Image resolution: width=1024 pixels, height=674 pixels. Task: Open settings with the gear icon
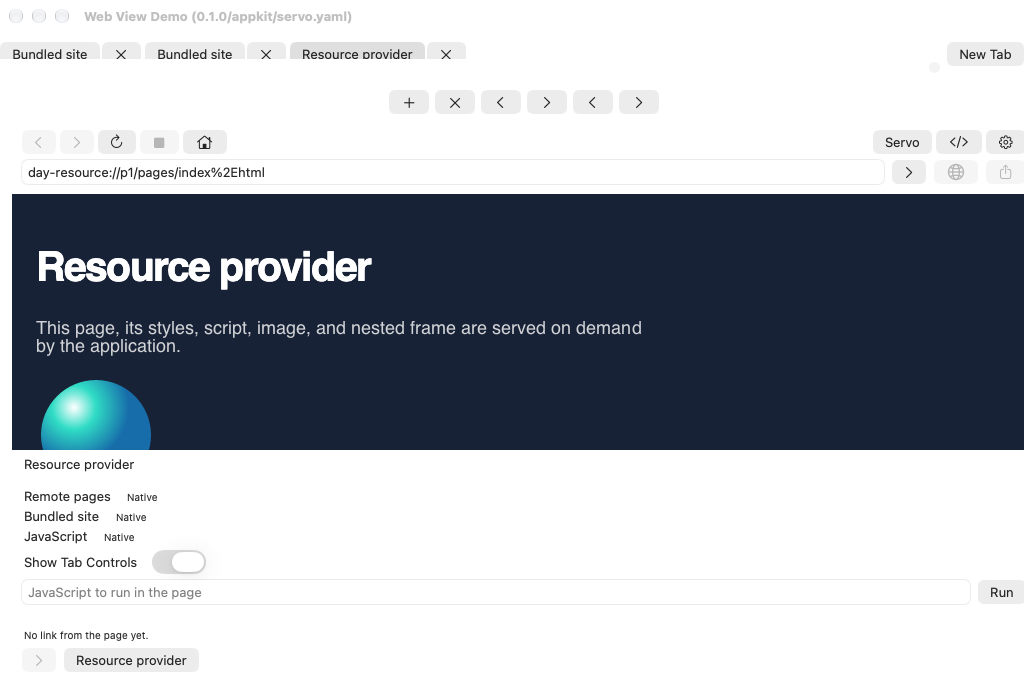pyautogui.click(x=1005, y=142)
